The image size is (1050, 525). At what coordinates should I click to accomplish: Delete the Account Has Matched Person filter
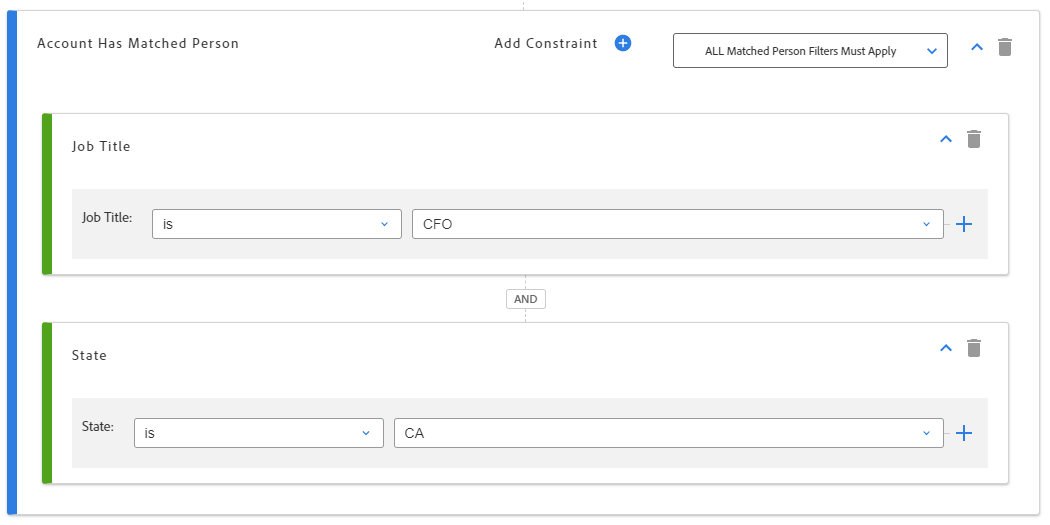pos(1005,47)
